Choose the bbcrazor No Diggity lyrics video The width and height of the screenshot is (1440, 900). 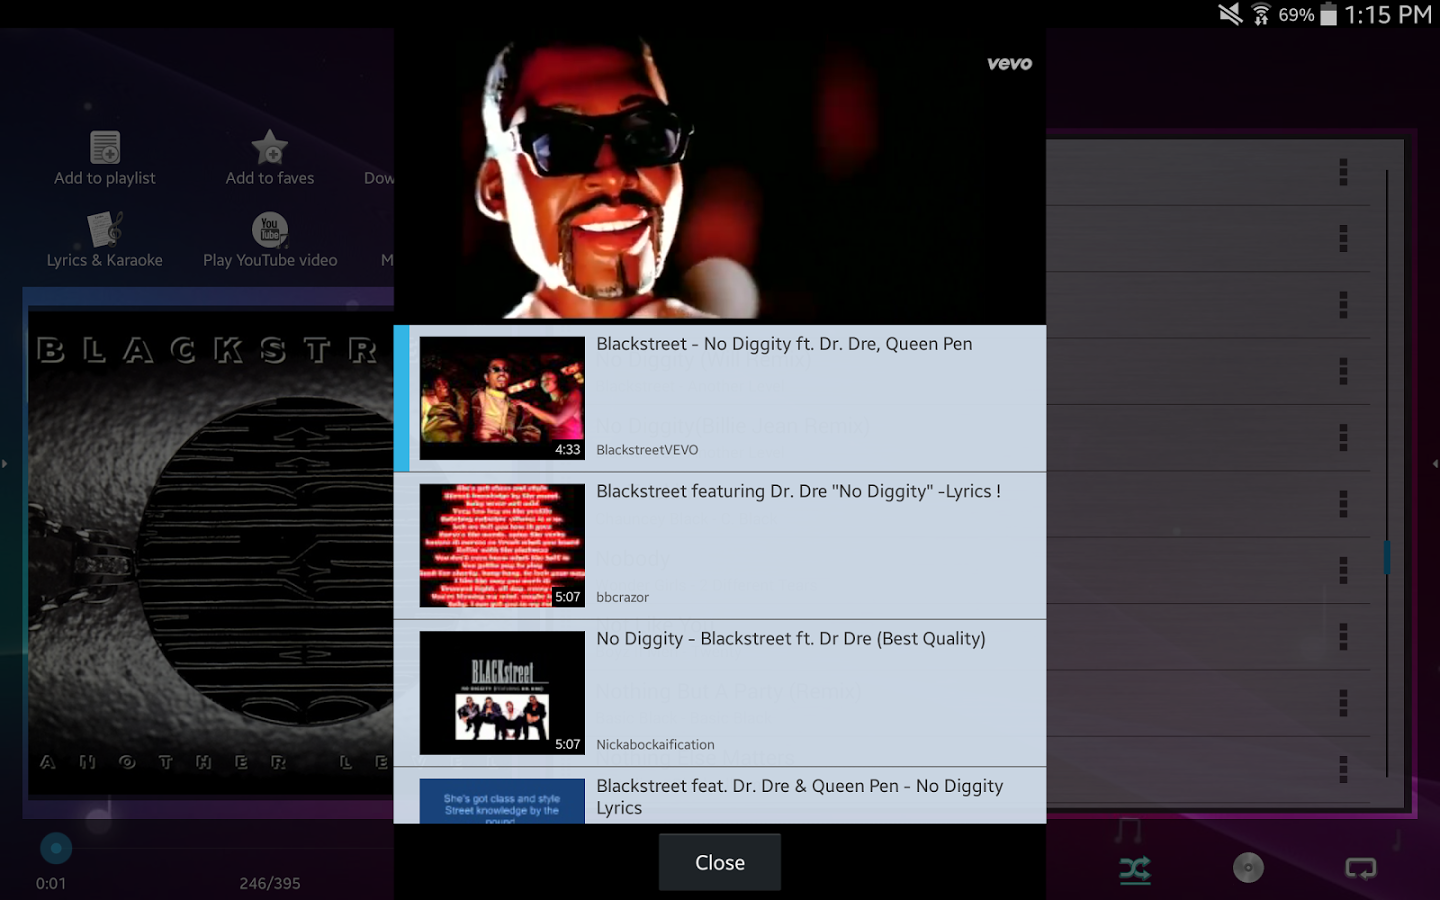tap(720, 545)
